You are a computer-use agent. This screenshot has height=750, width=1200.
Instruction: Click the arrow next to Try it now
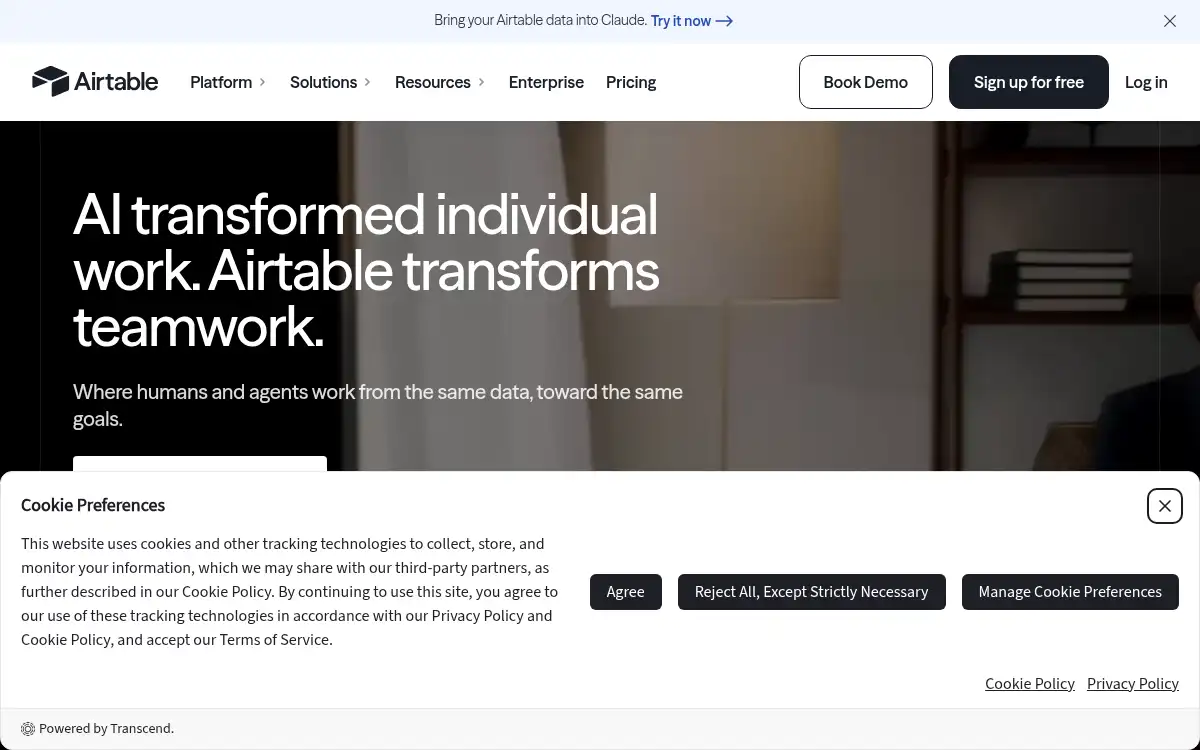coord(725,21)
